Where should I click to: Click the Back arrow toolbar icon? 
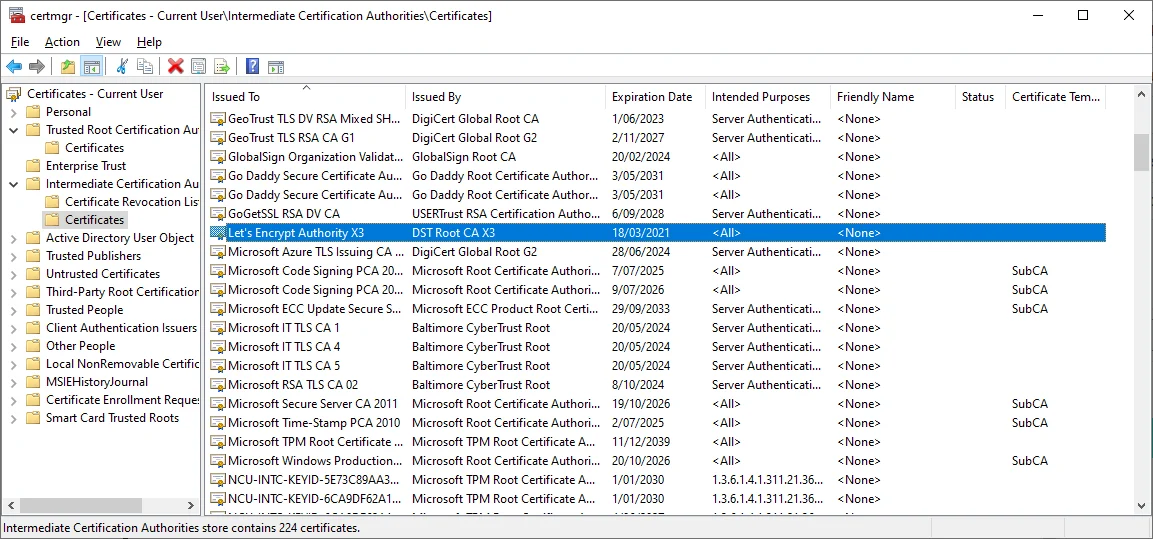pyautogui.click(x=14, y=67)
